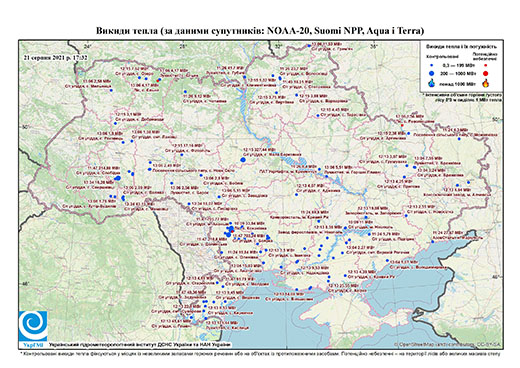520x368 pixels.
Task: Click the blue marker near Азовсталь Маріуполь
Action: 433,242
